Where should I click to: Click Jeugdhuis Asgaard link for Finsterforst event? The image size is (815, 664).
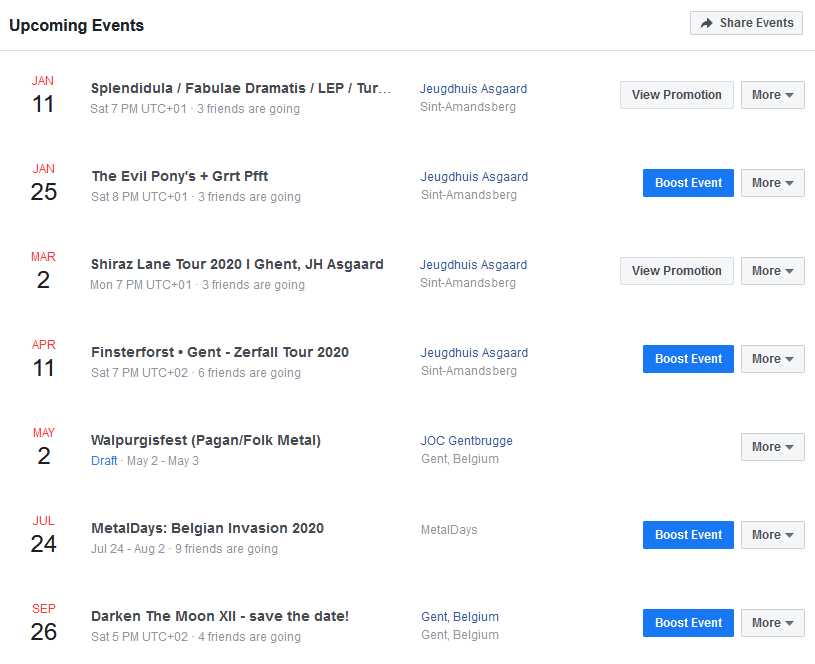coord(474,353)
